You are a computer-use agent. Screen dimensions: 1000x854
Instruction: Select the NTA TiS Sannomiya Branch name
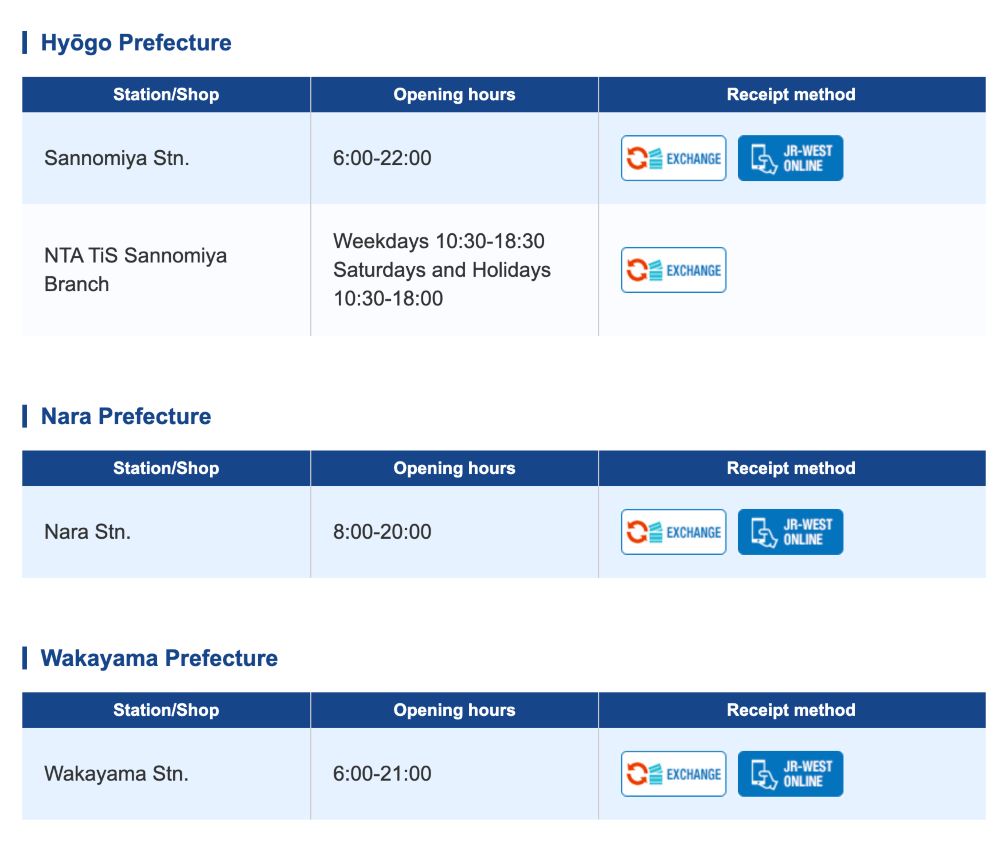point(135,270)
